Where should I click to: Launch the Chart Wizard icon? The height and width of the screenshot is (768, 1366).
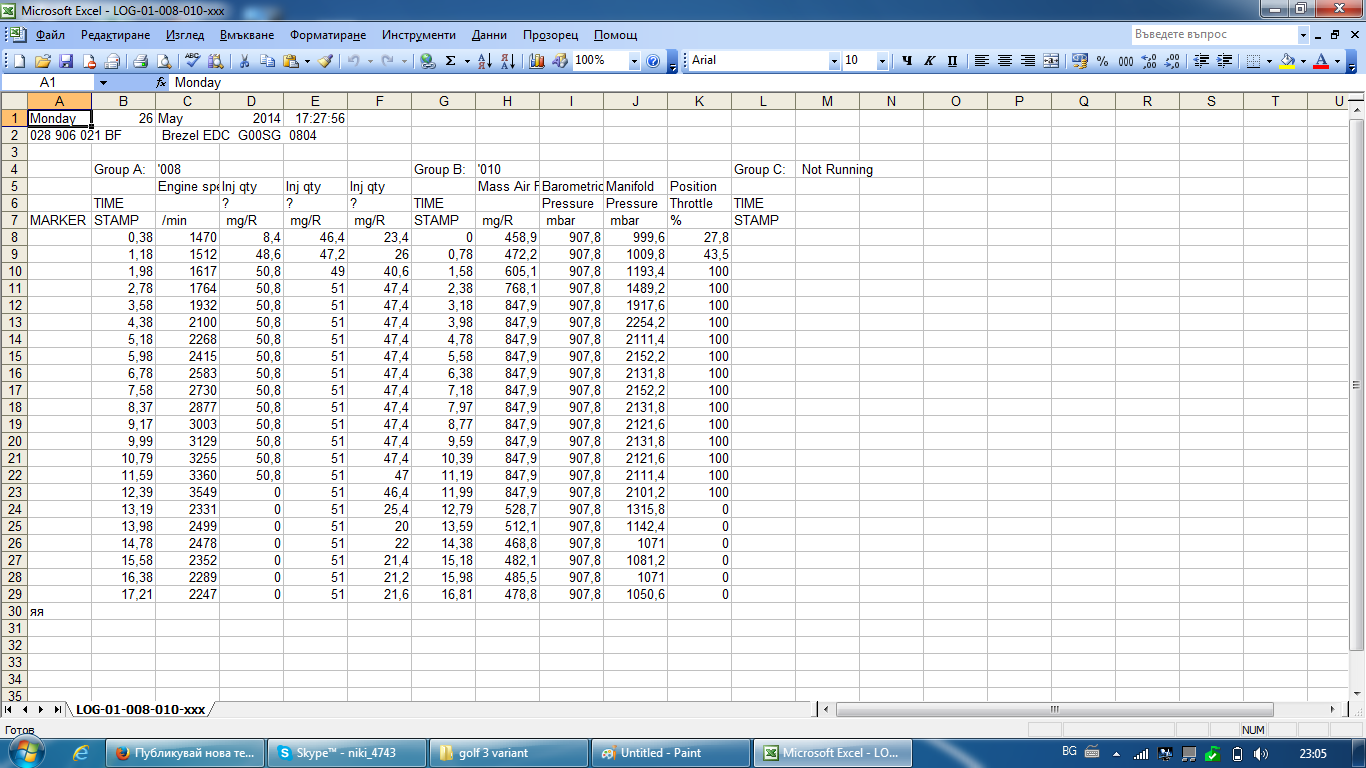coord(537,61)
